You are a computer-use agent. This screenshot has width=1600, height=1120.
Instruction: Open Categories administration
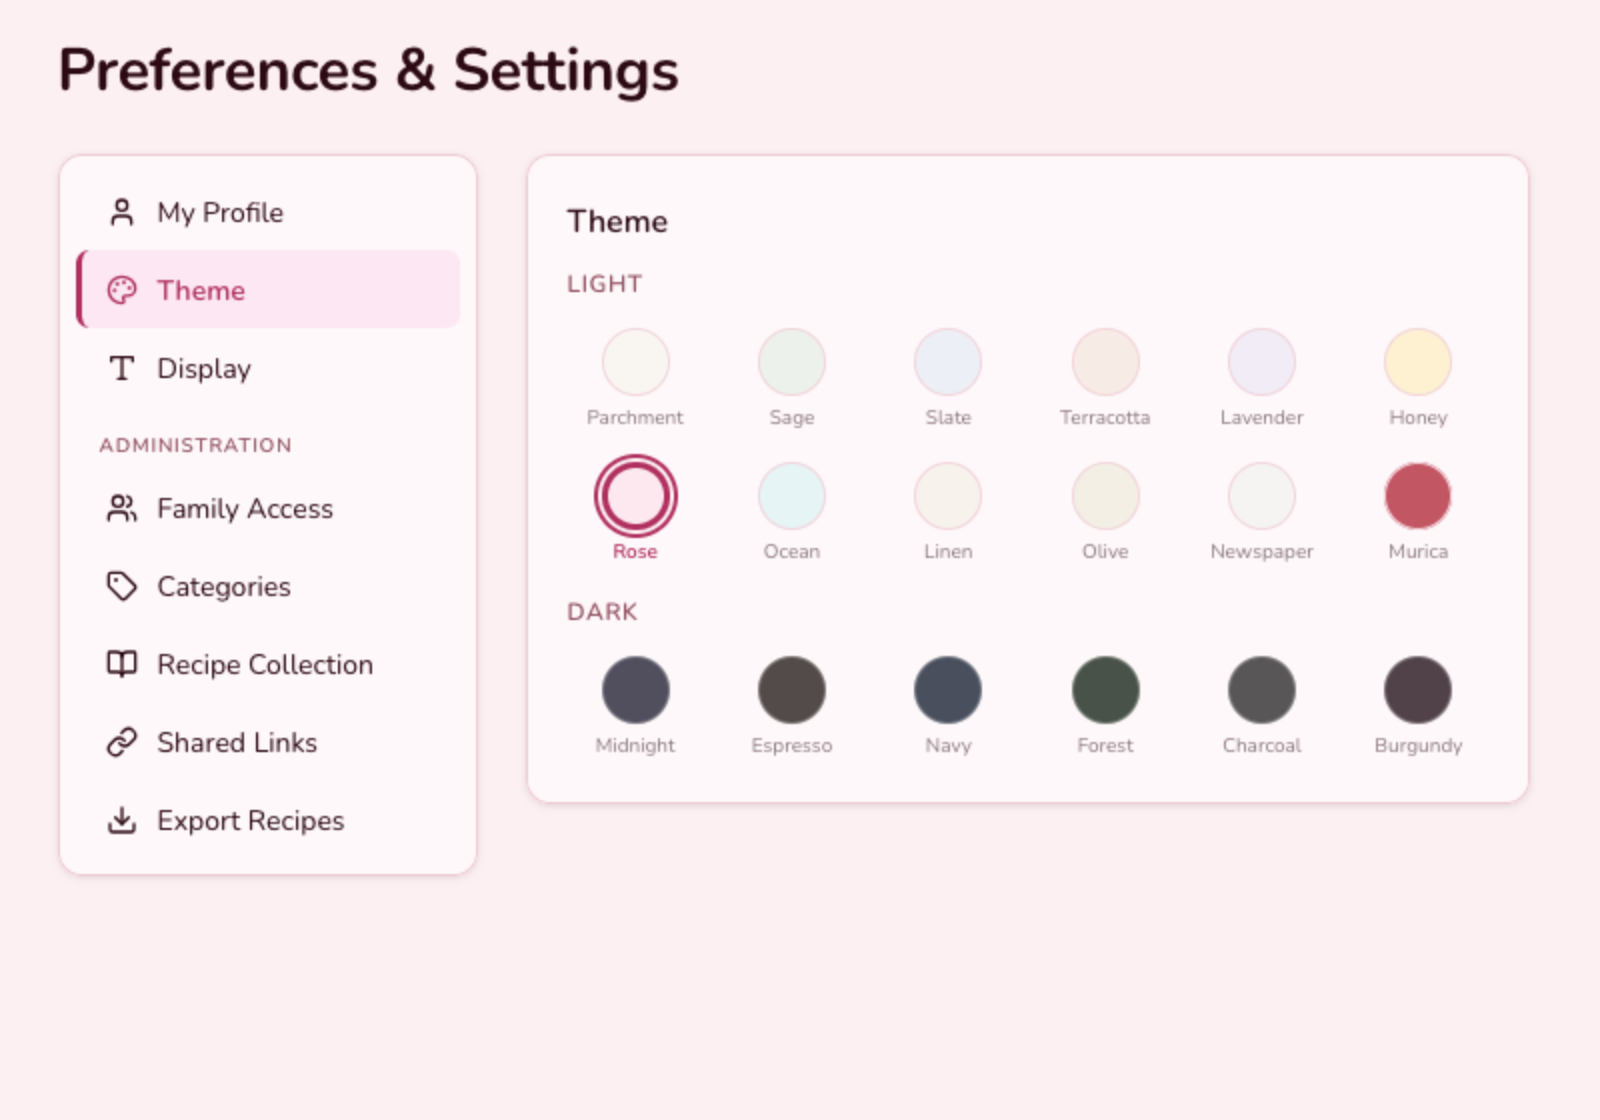268,586
